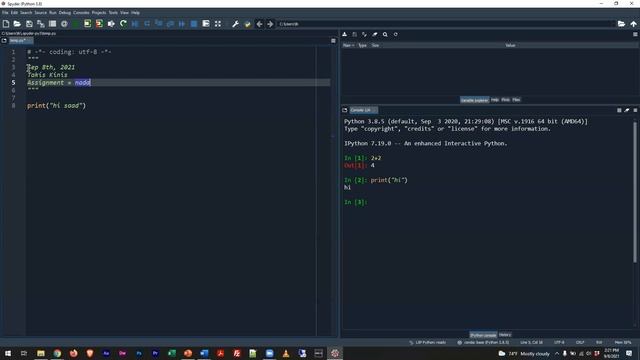Image resolution: width=640 pixels, height=360 pixels.
Task: Switch to the Plots pane tab
Action: pyautogui.click(x=505, y=100)
